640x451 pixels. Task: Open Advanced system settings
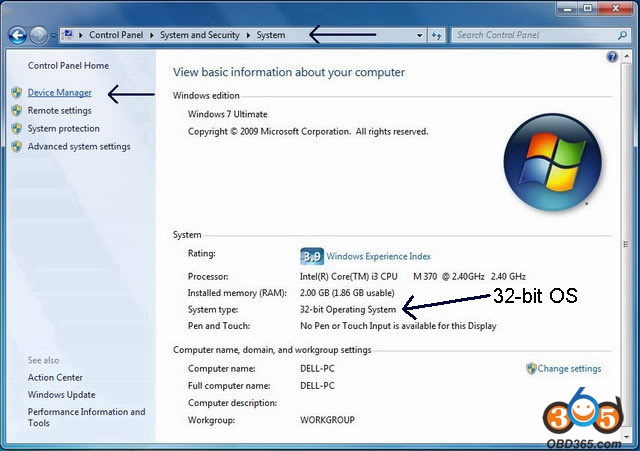pyautogui.click(x=79, y=147)
